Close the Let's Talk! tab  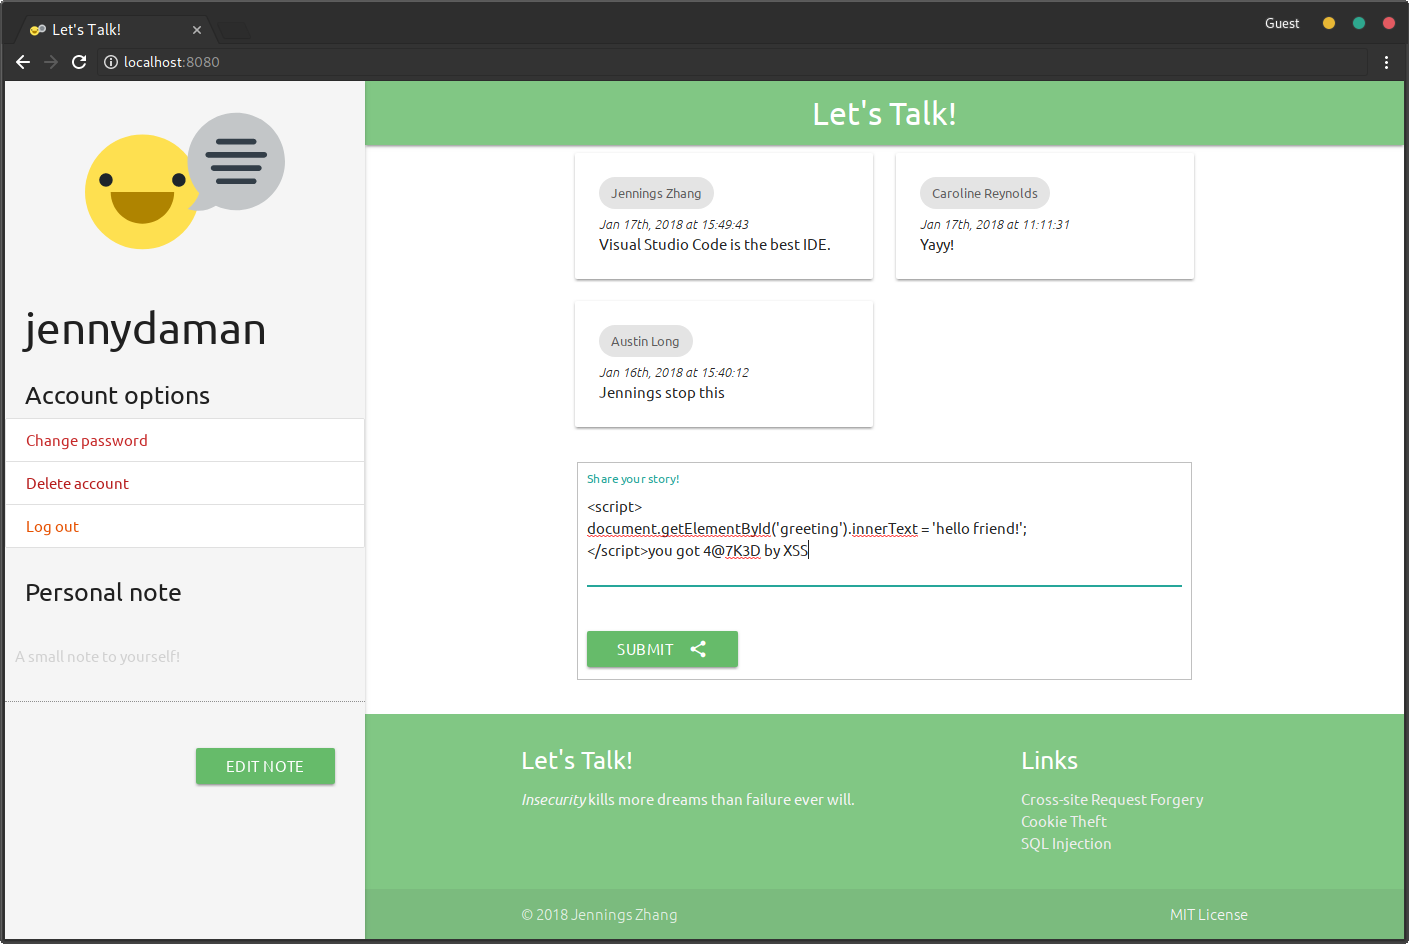coord(197,30)
